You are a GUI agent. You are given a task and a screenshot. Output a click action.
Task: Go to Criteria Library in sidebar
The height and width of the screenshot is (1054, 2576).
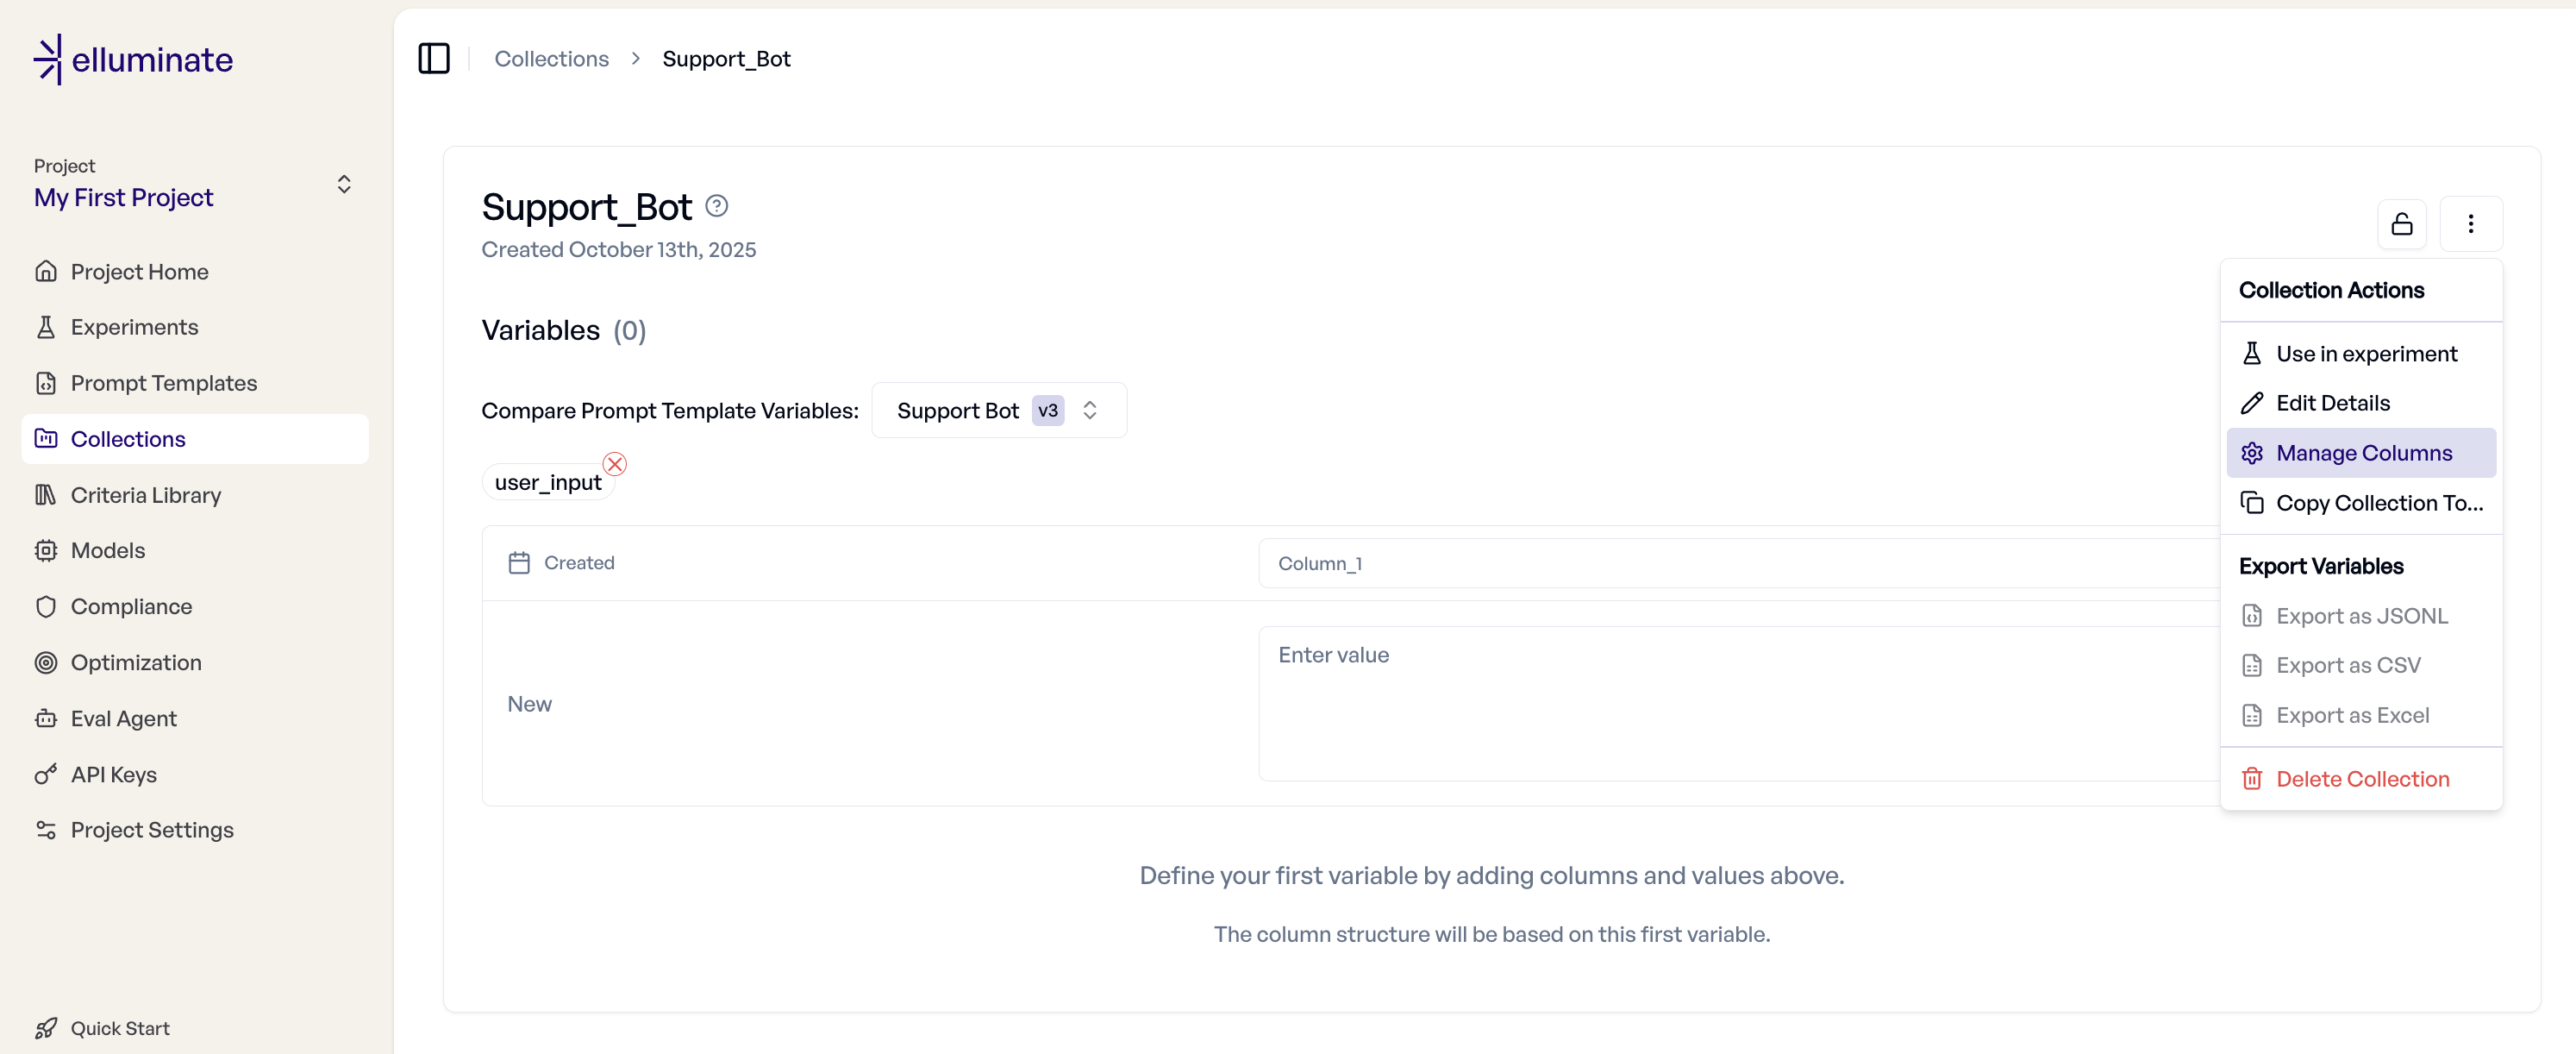pyautogui.click(x=145, y=495)
